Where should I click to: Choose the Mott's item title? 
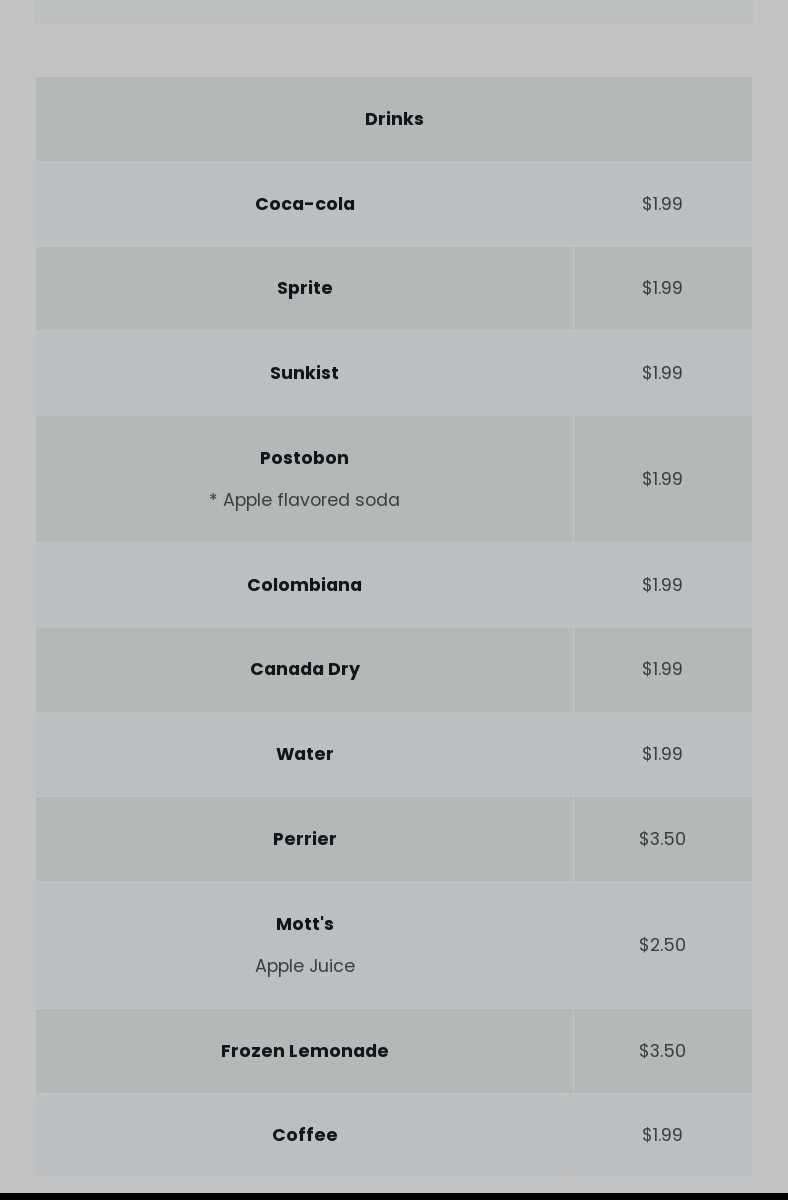(x=305, y=924)
